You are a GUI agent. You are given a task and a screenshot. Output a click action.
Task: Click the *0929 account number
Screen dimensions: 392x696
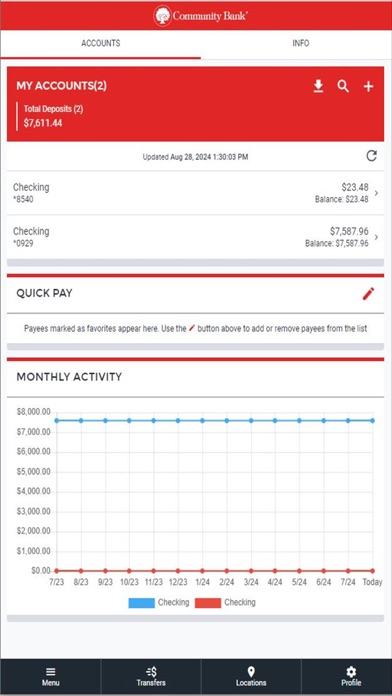(23, 244)
